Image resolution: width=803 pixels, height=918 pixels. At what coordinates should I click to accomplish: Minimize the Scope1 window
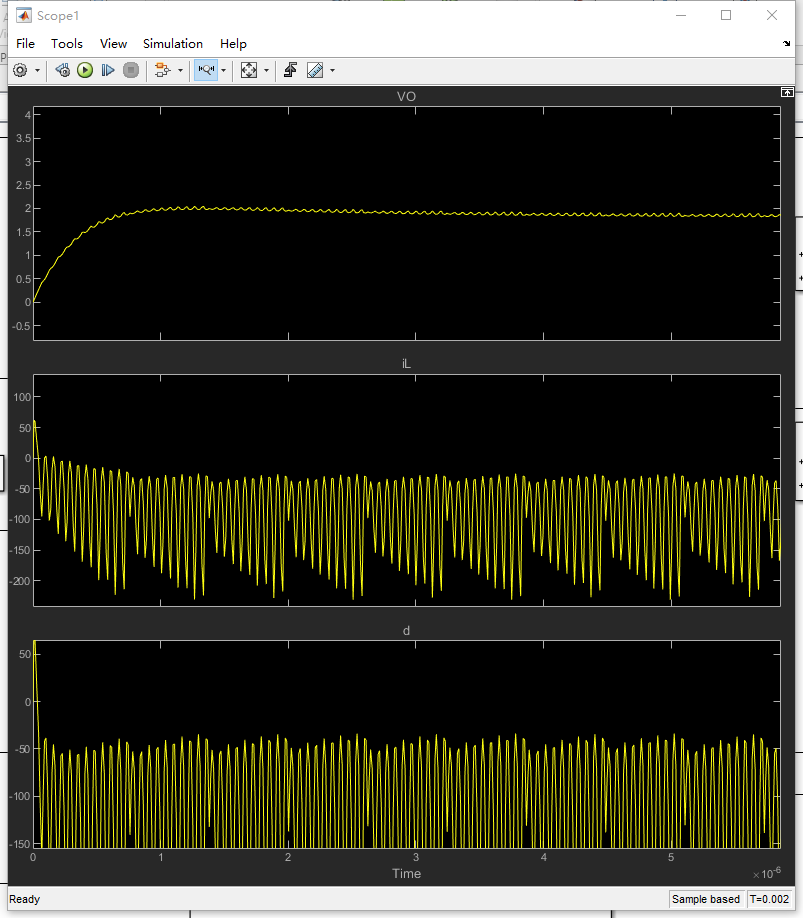681,16
